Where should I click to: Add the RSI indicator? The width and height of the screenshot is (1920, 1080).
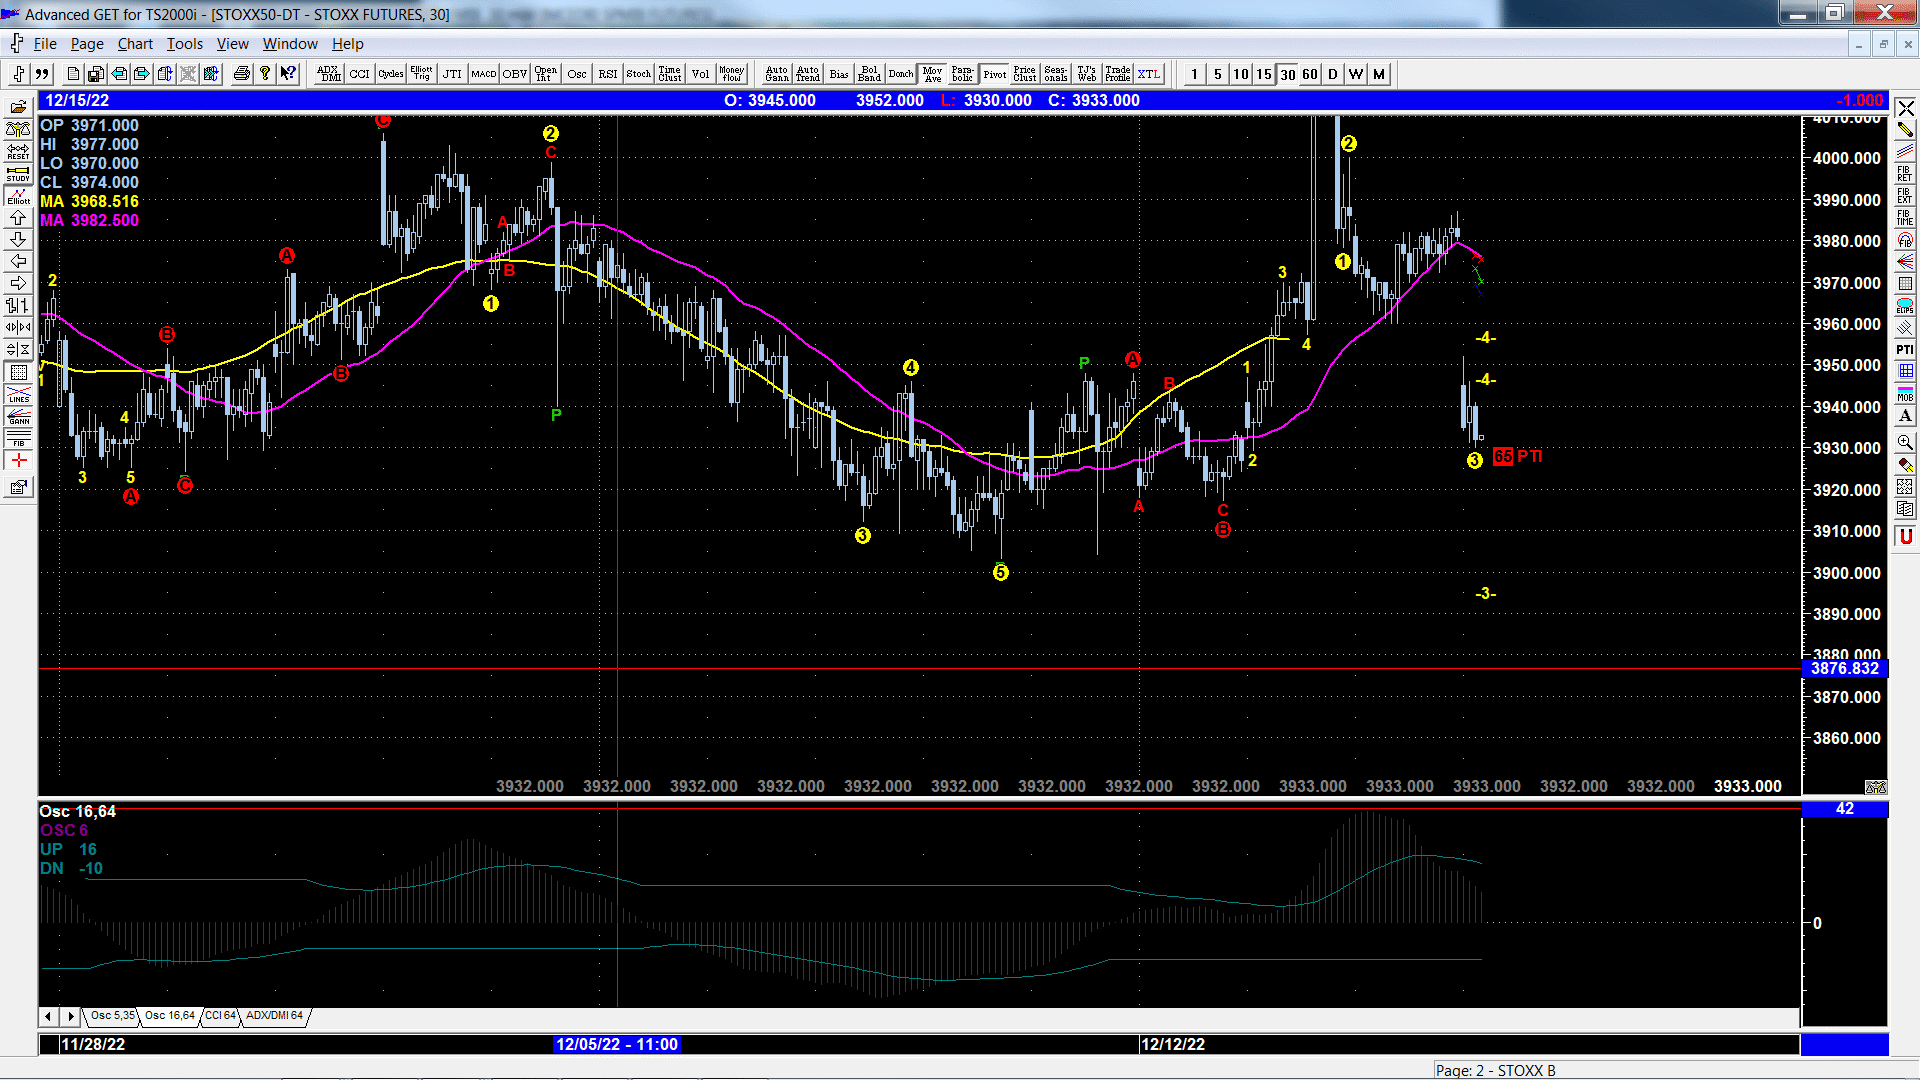pyautogui.click(x=608, y=74)
